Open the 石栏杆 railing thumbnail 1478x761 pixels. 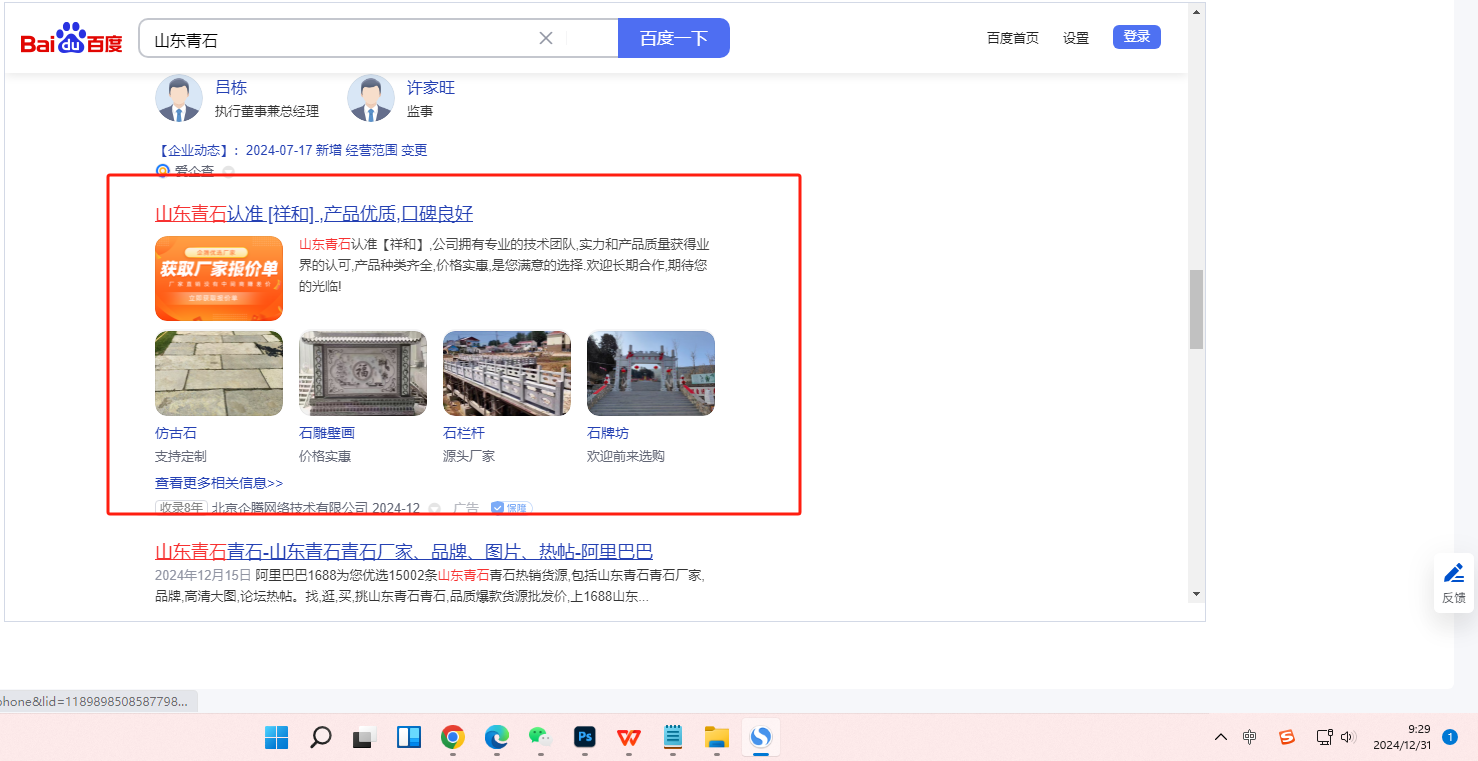point(507,373)
